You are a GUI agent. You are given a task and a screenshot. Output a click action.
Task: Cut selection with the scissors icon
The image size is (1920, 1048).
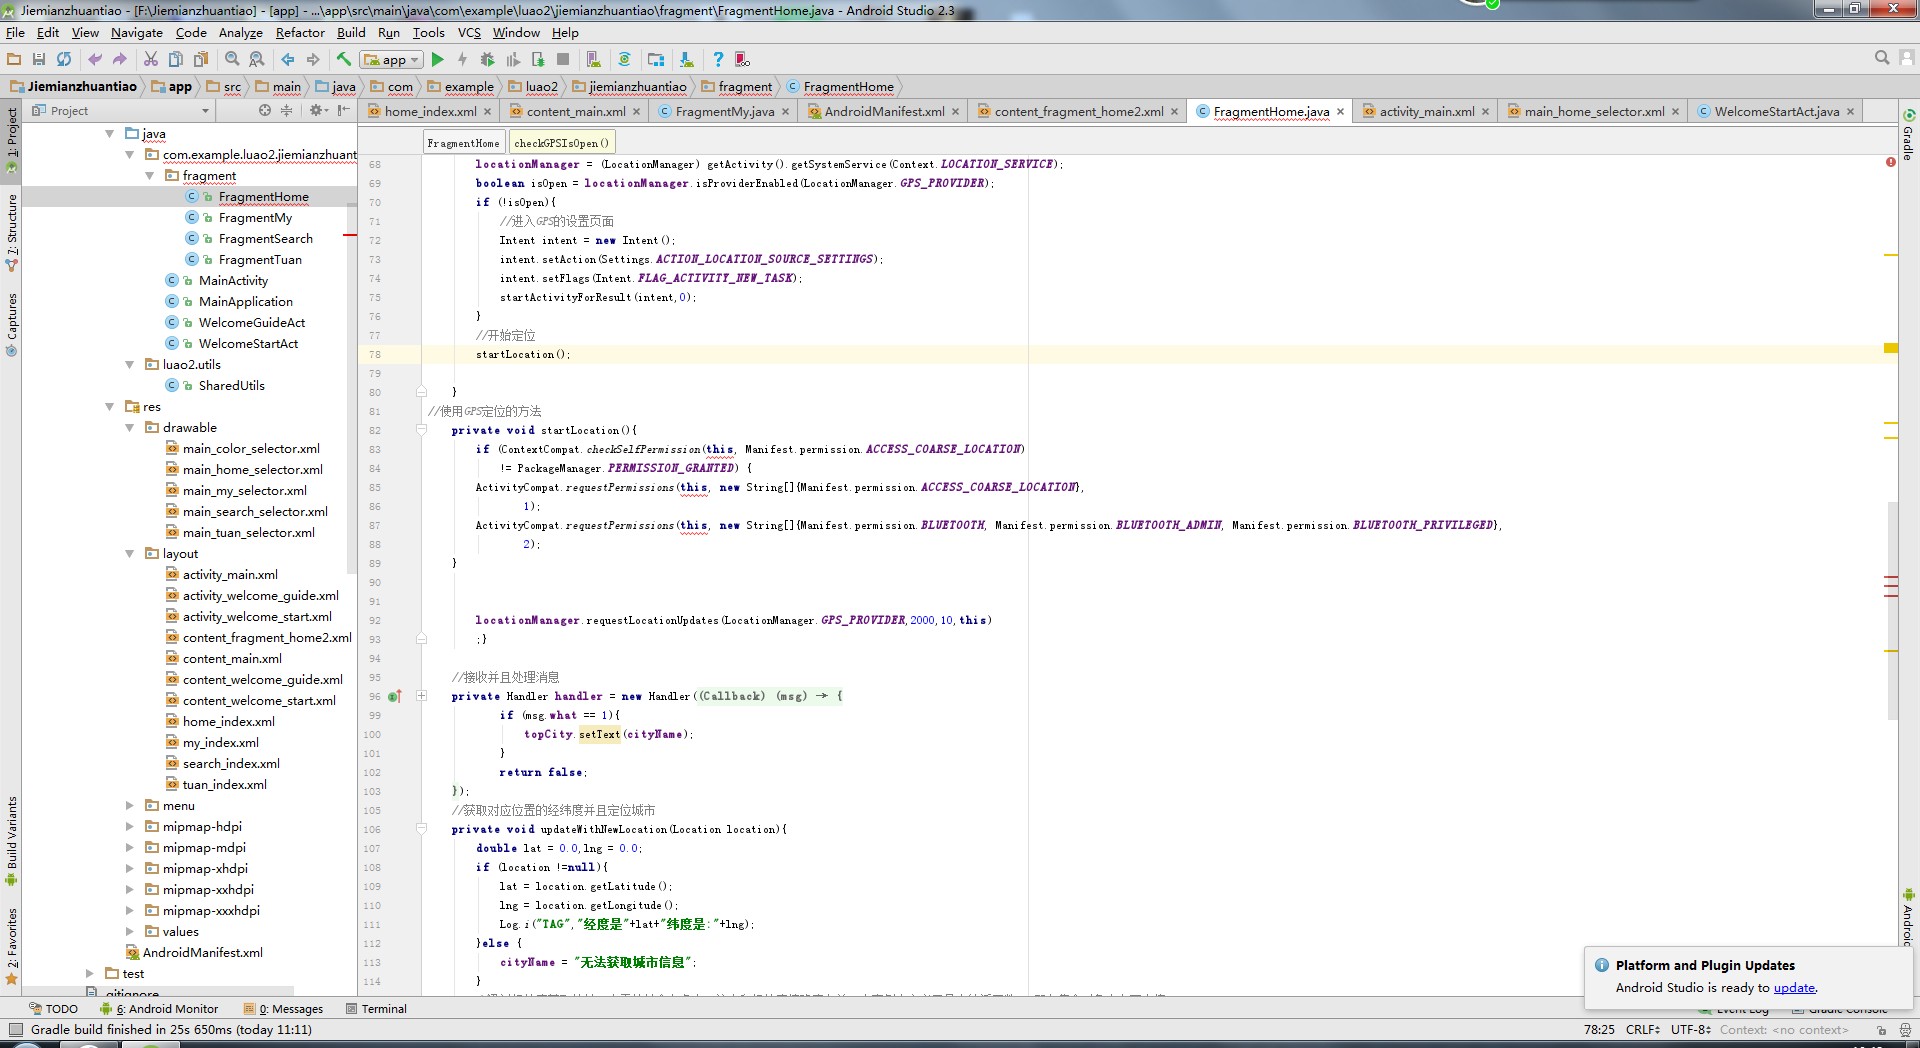pos(151,59)
